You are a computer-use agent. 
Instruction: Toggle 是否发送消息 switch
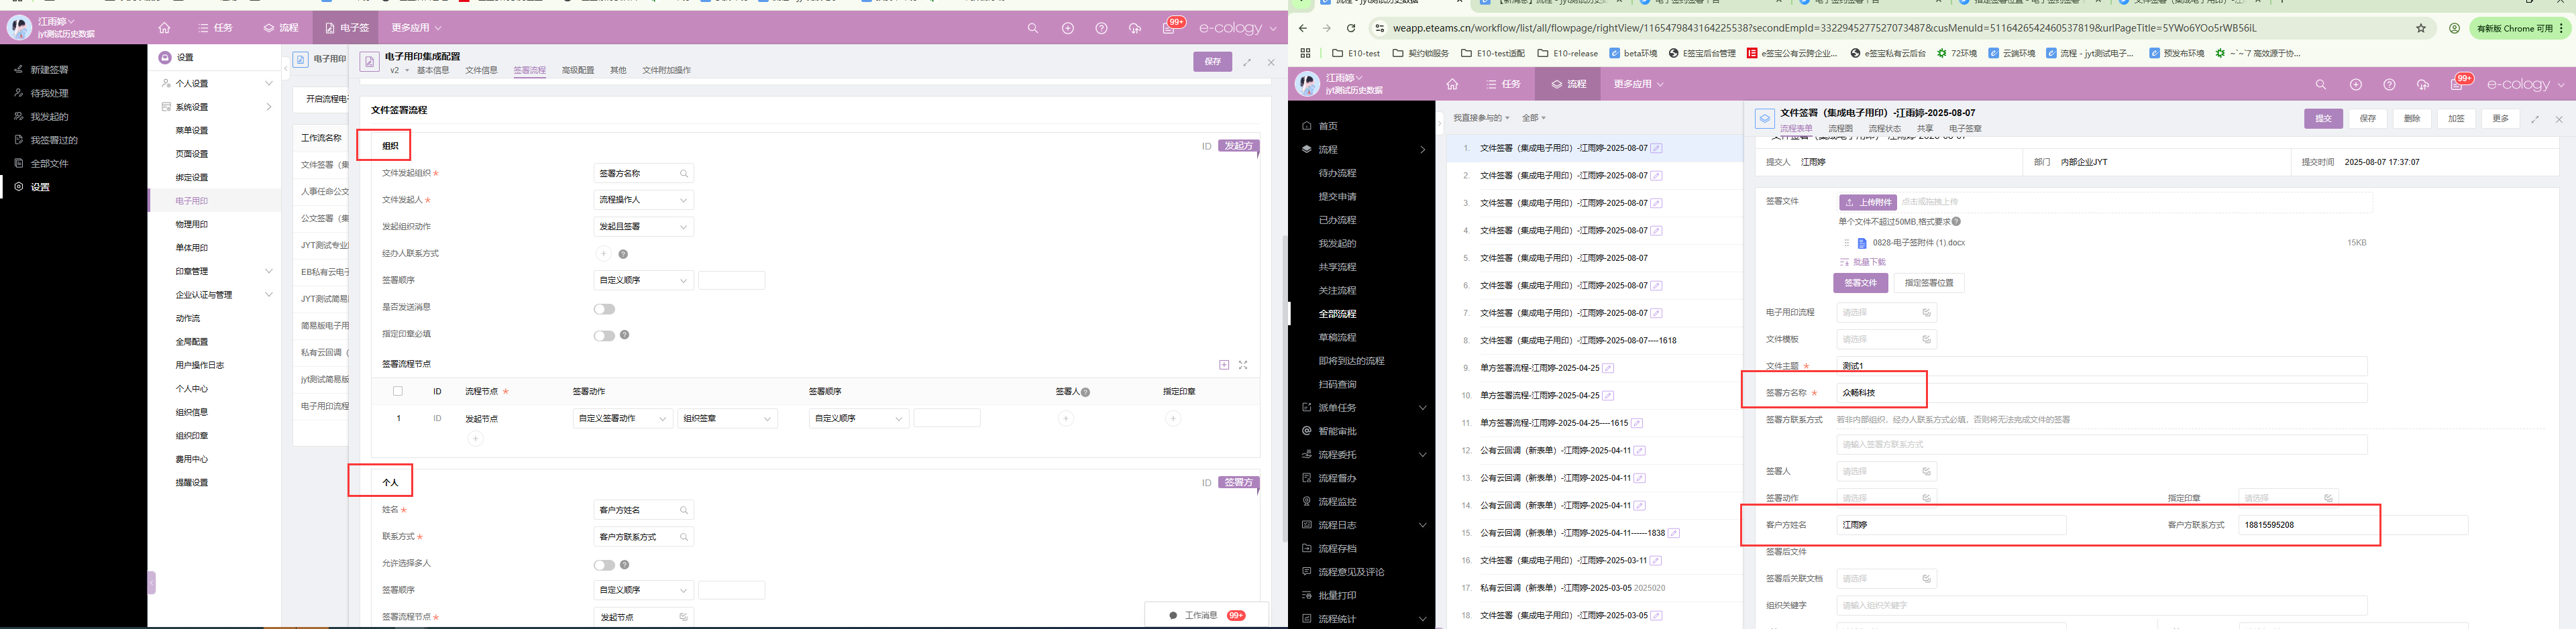(x=604, y=309)
